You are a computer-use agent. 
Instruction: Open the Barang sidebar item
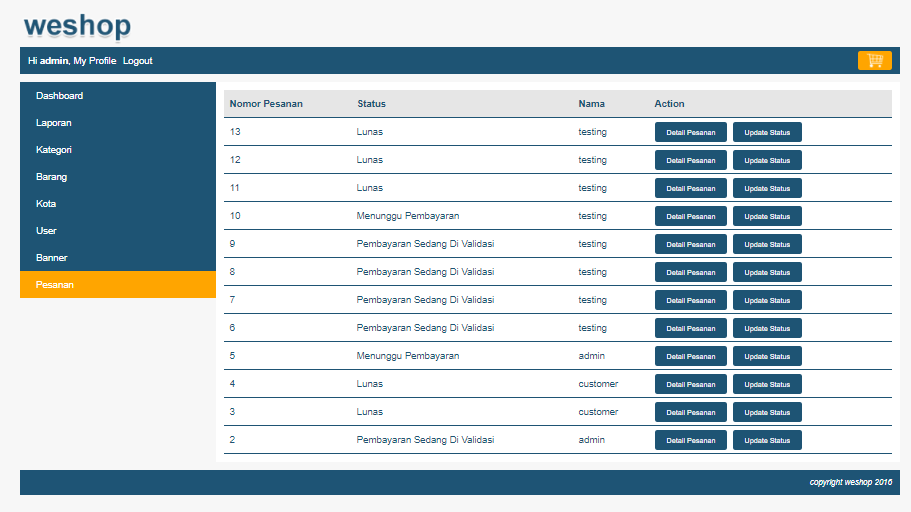[118, 177]
